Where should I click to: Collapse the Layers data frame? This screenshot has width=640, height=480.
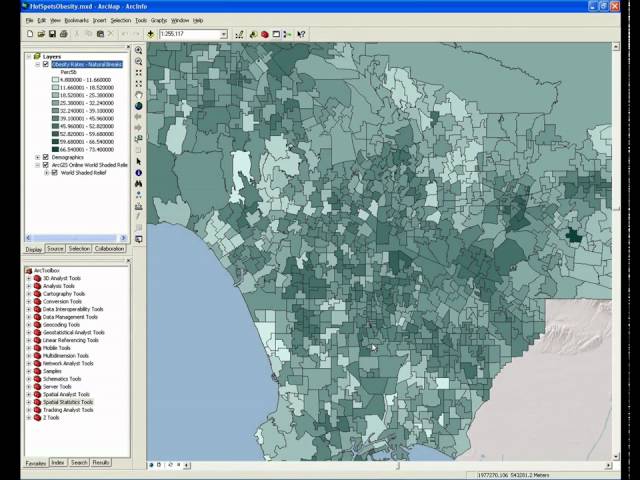tap(29, 57)
